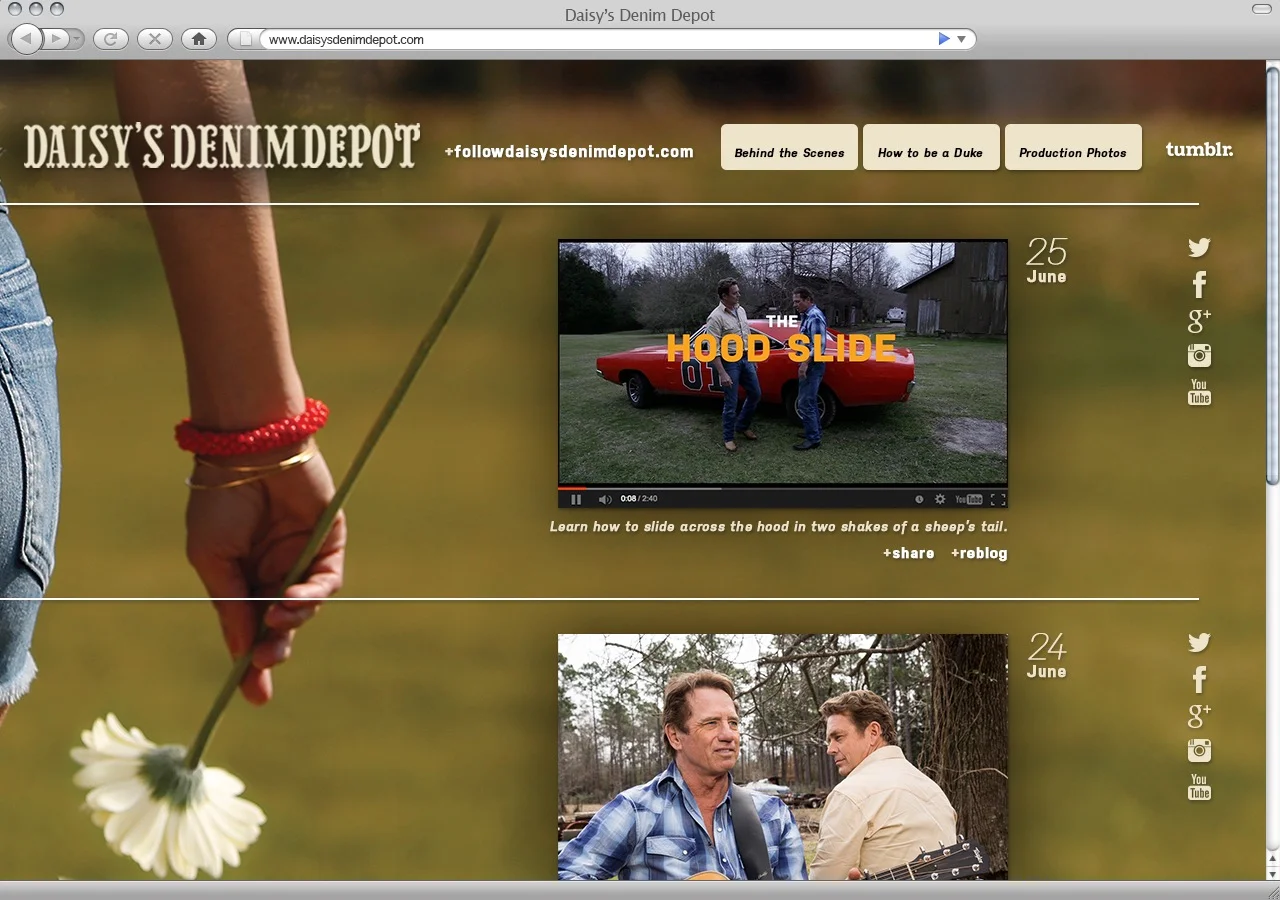Click the 0:08 / 2:40 video time display
Screen dimensions: 1280x900
click(x=639, y=499)
